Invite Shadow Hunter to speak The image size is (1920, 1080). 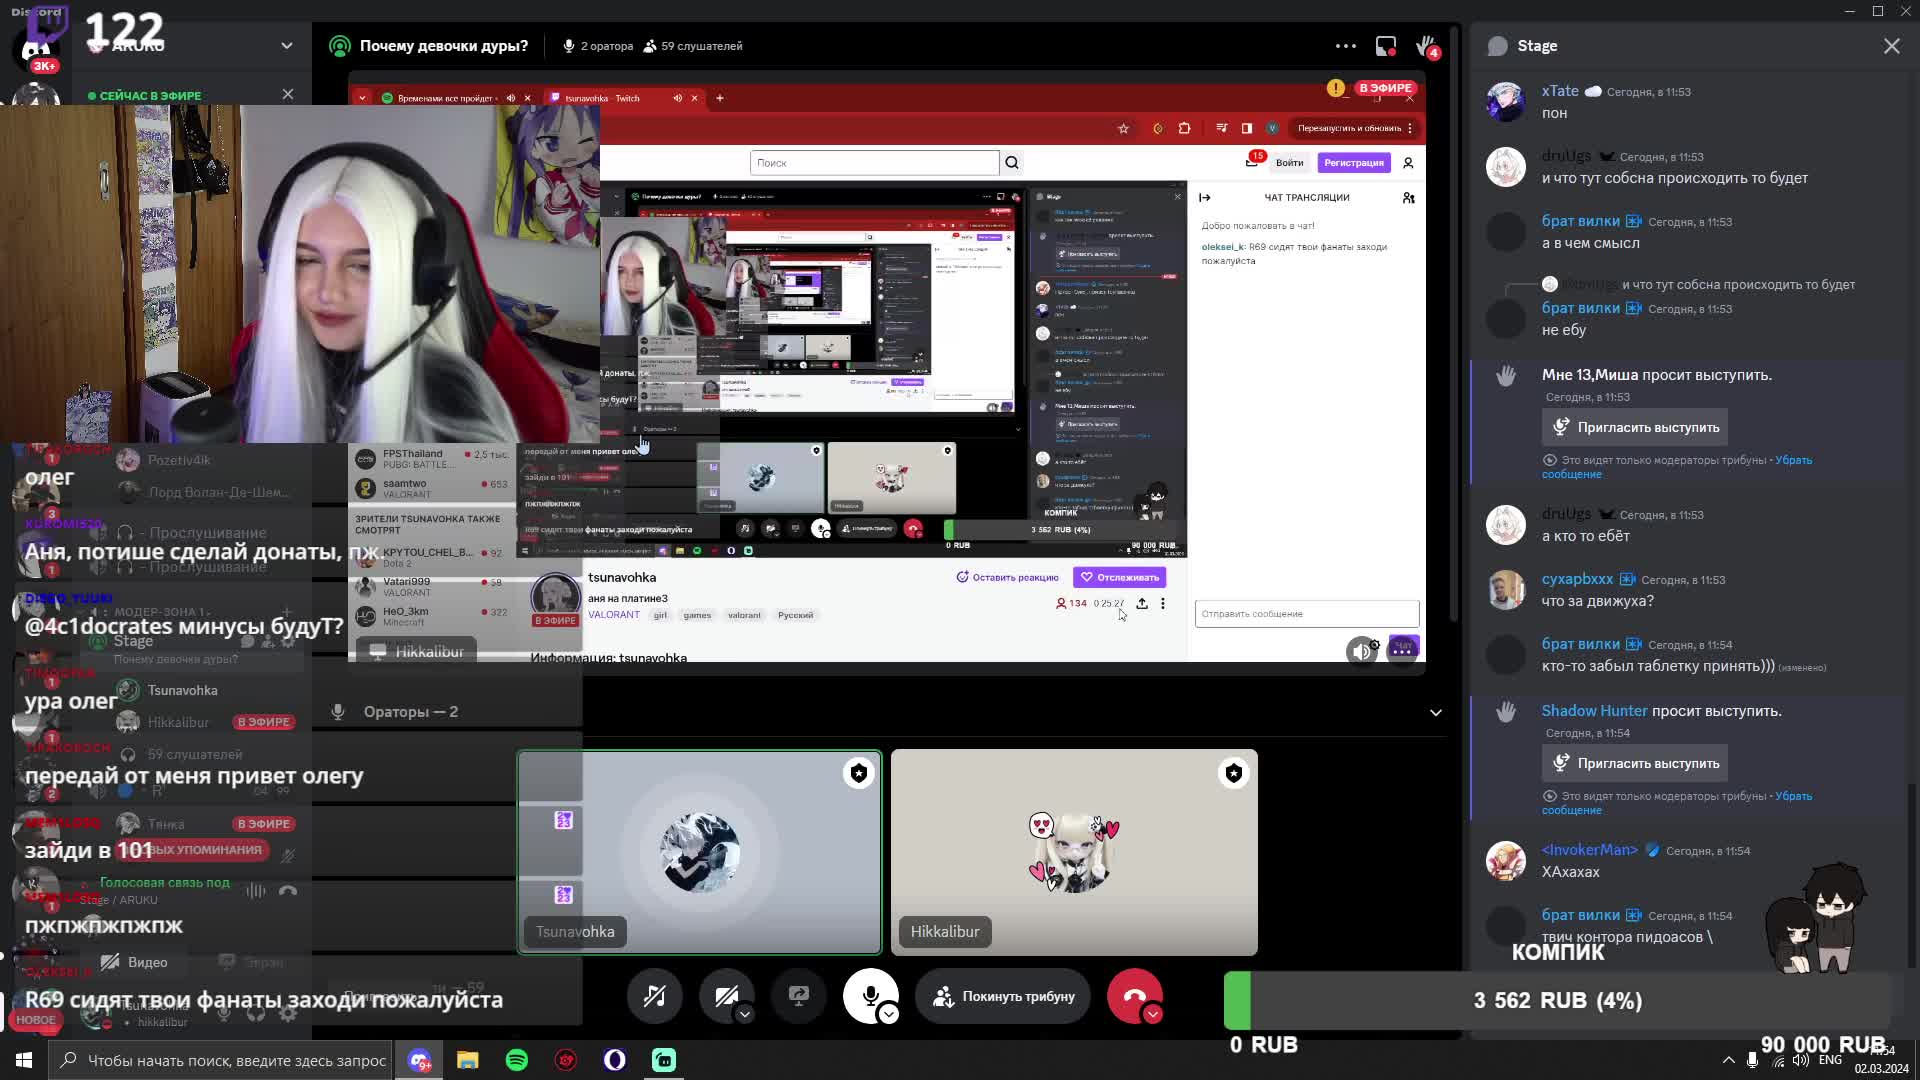pyautogui.click(x=1635, y=763)
